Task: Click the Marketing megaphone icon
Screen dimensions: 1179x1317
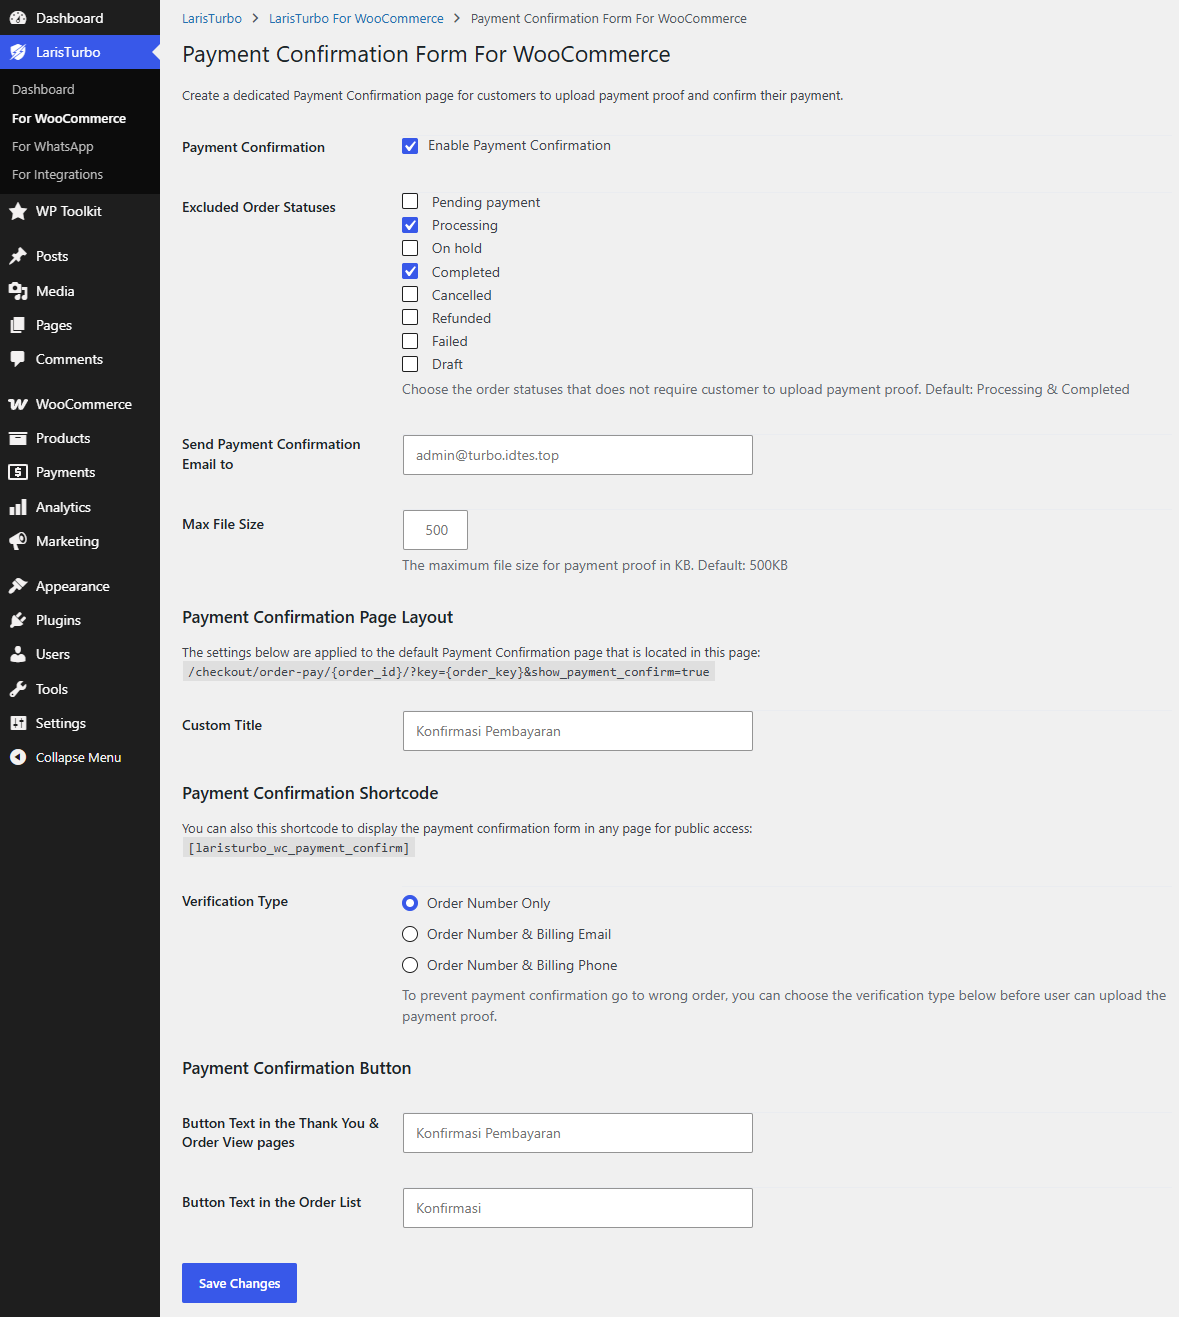Action: click(x=18, y=541)
